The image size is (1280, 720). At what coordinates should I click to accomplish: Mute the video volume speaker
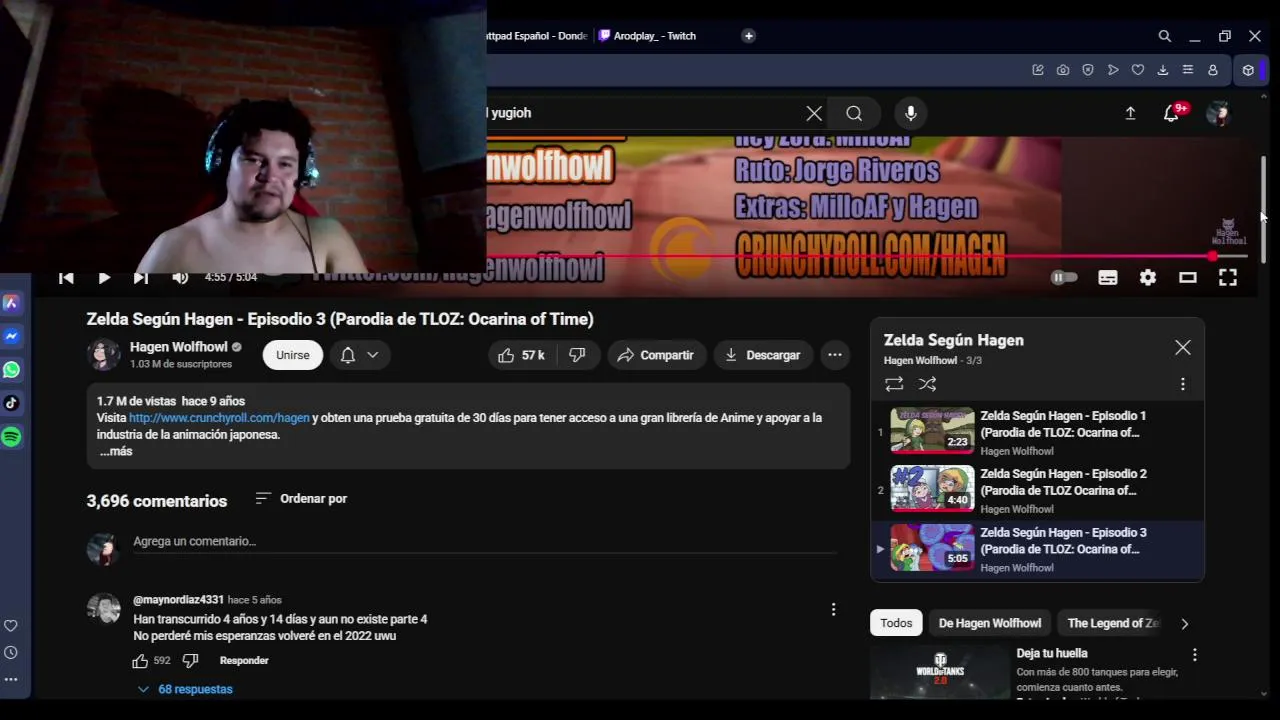180,278
